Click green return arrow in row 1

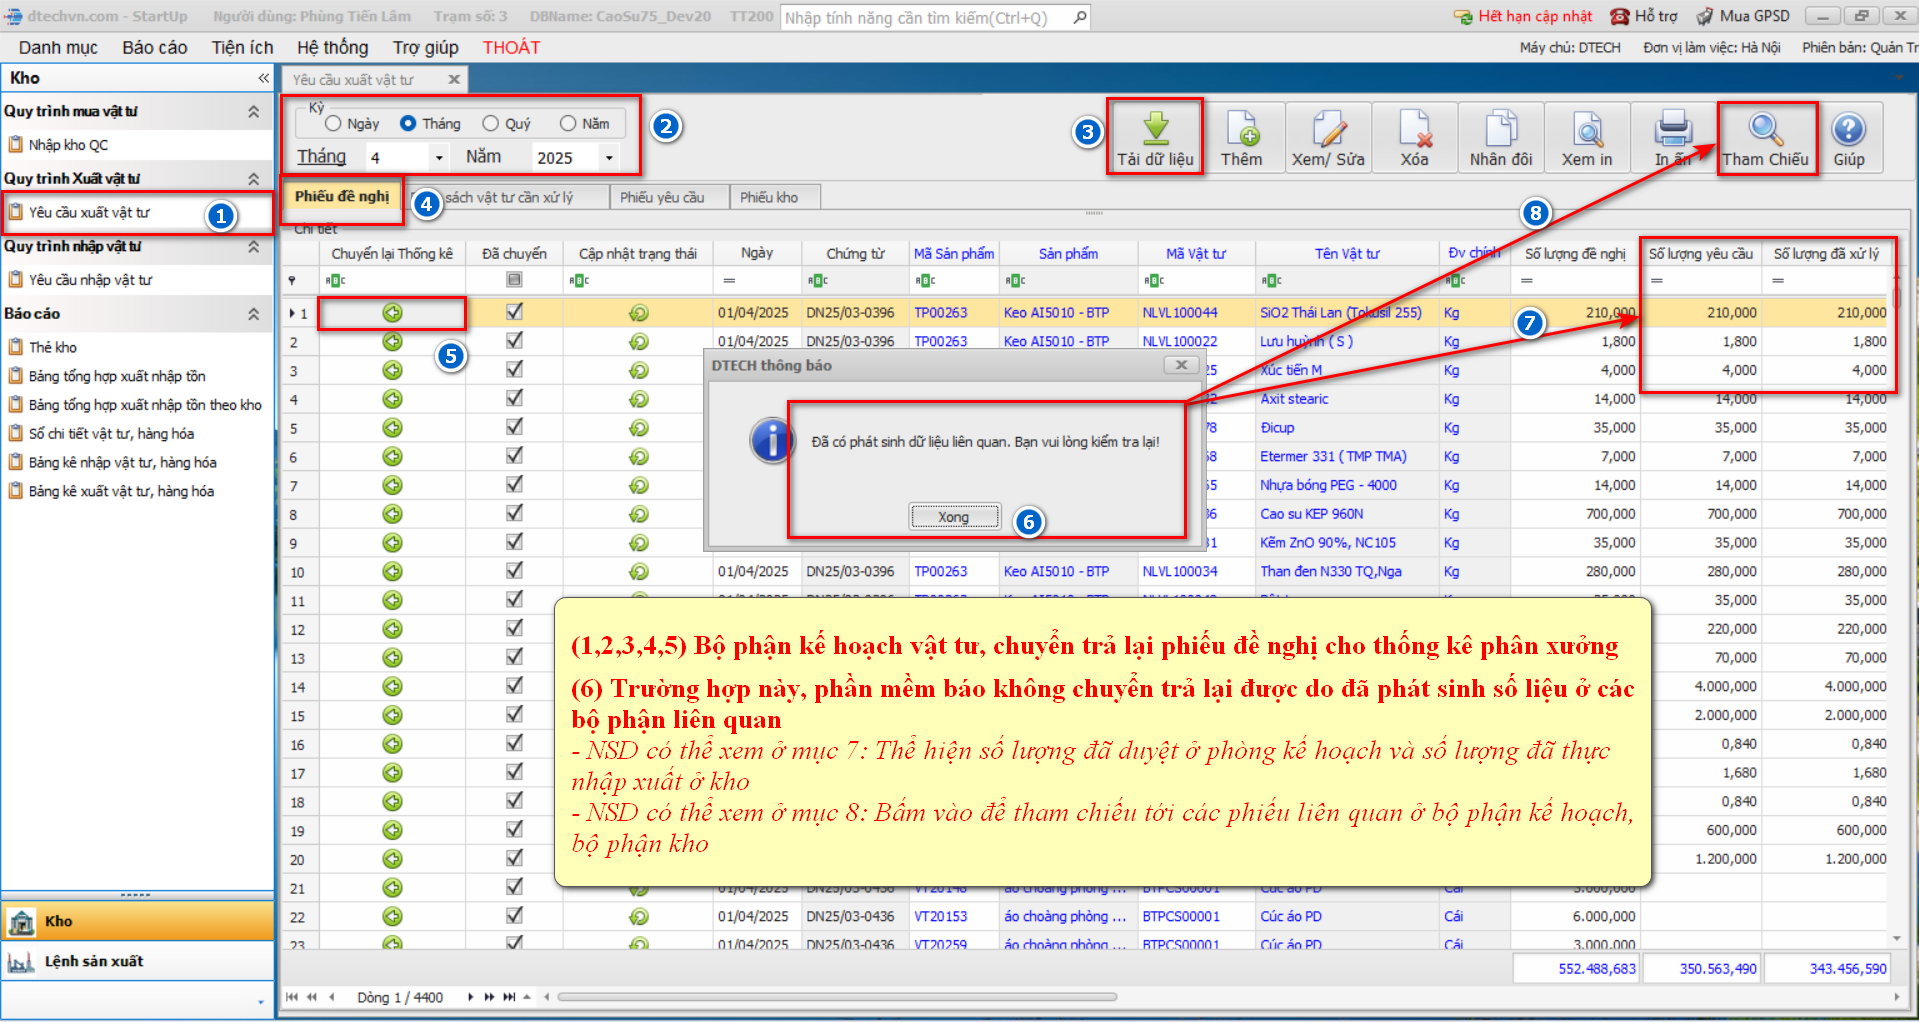392,313
